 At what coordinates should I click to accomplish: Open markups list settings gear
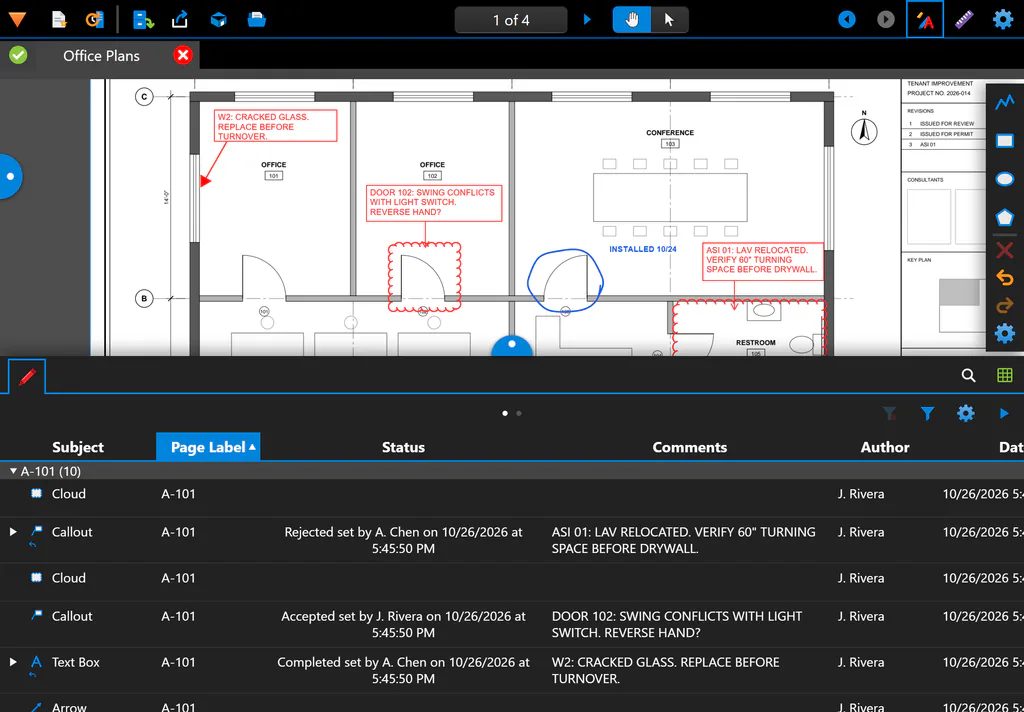point(965,413)
